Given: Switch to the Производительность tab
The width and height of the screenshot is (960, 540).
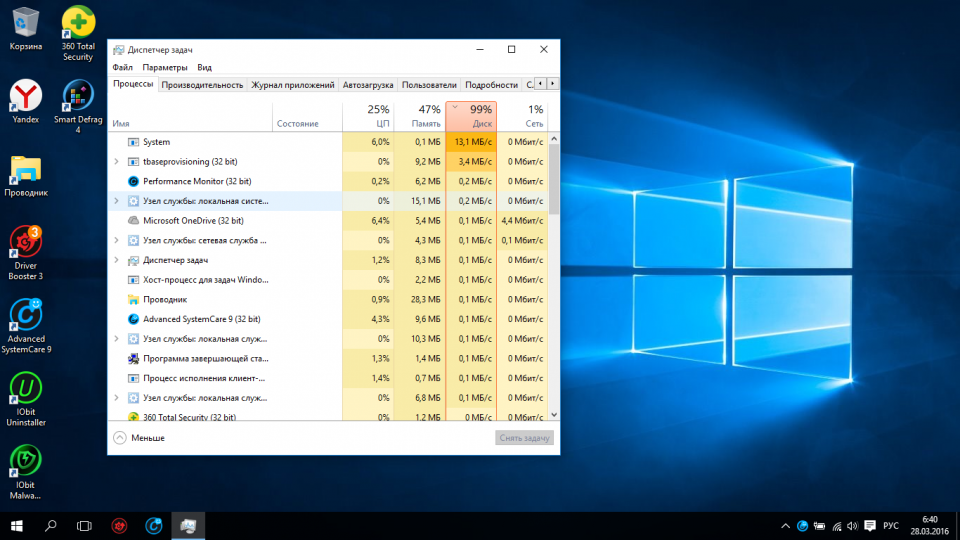Looking at the screenshot, I should (202, 85).
